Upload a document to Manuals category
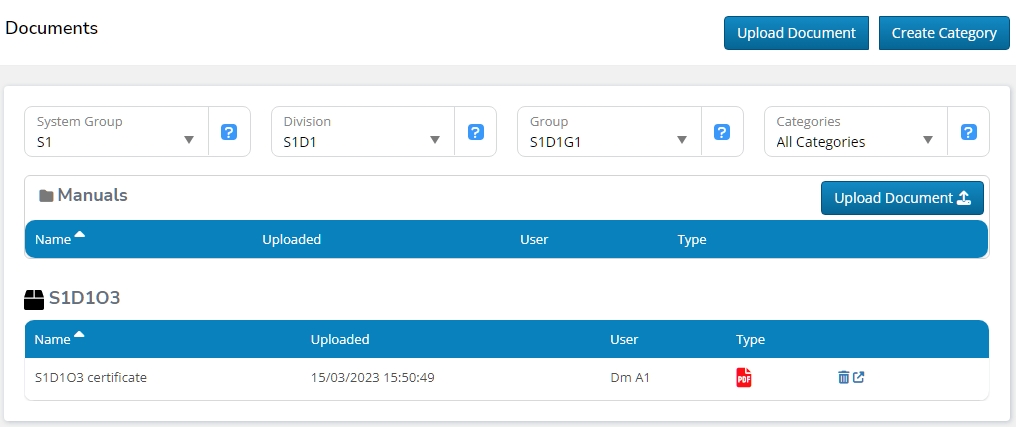Image resolution: width=1016 pixels, height=427 pixels. [902, 198]
